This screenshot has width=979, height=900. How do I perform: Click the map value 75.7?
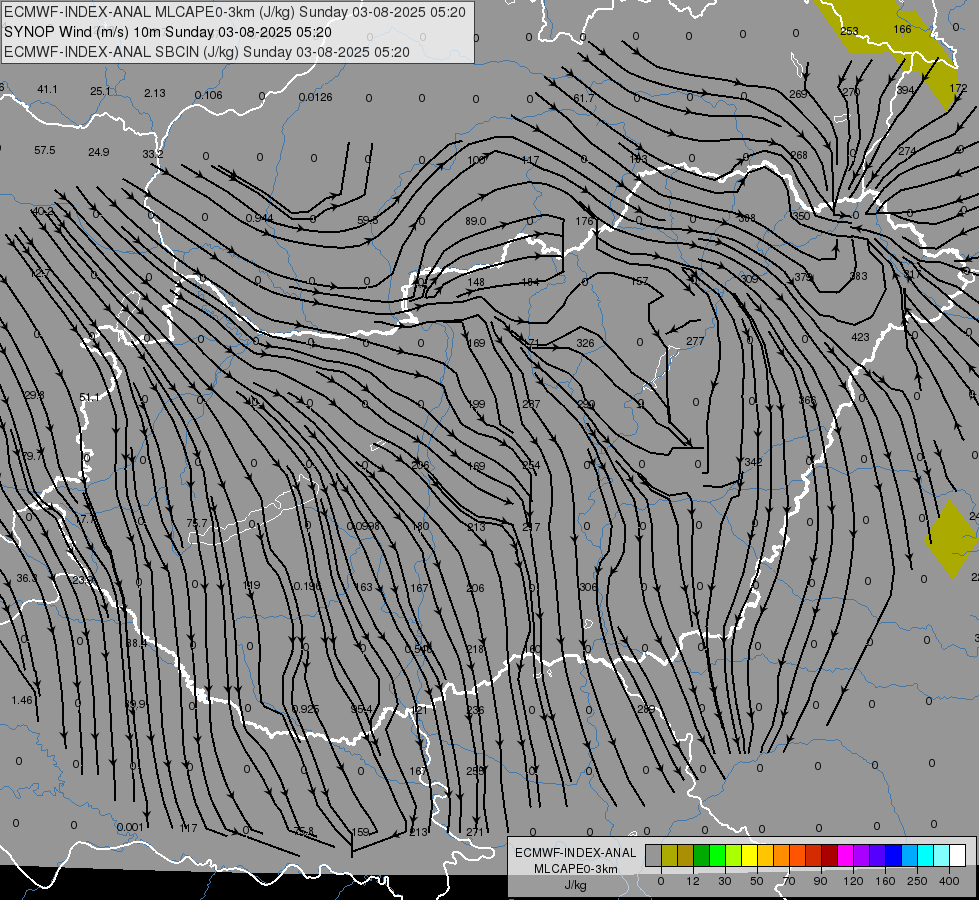(197, 523)
